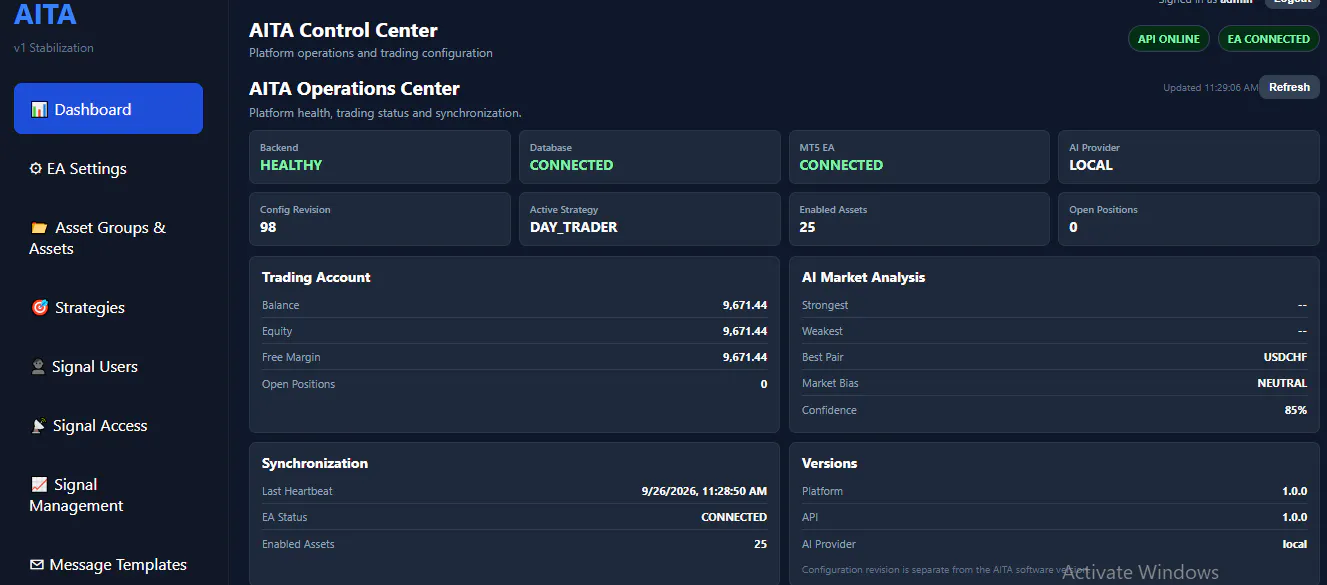
Task: Click the Free Margin row label
Action: click(x=291, y=357)
